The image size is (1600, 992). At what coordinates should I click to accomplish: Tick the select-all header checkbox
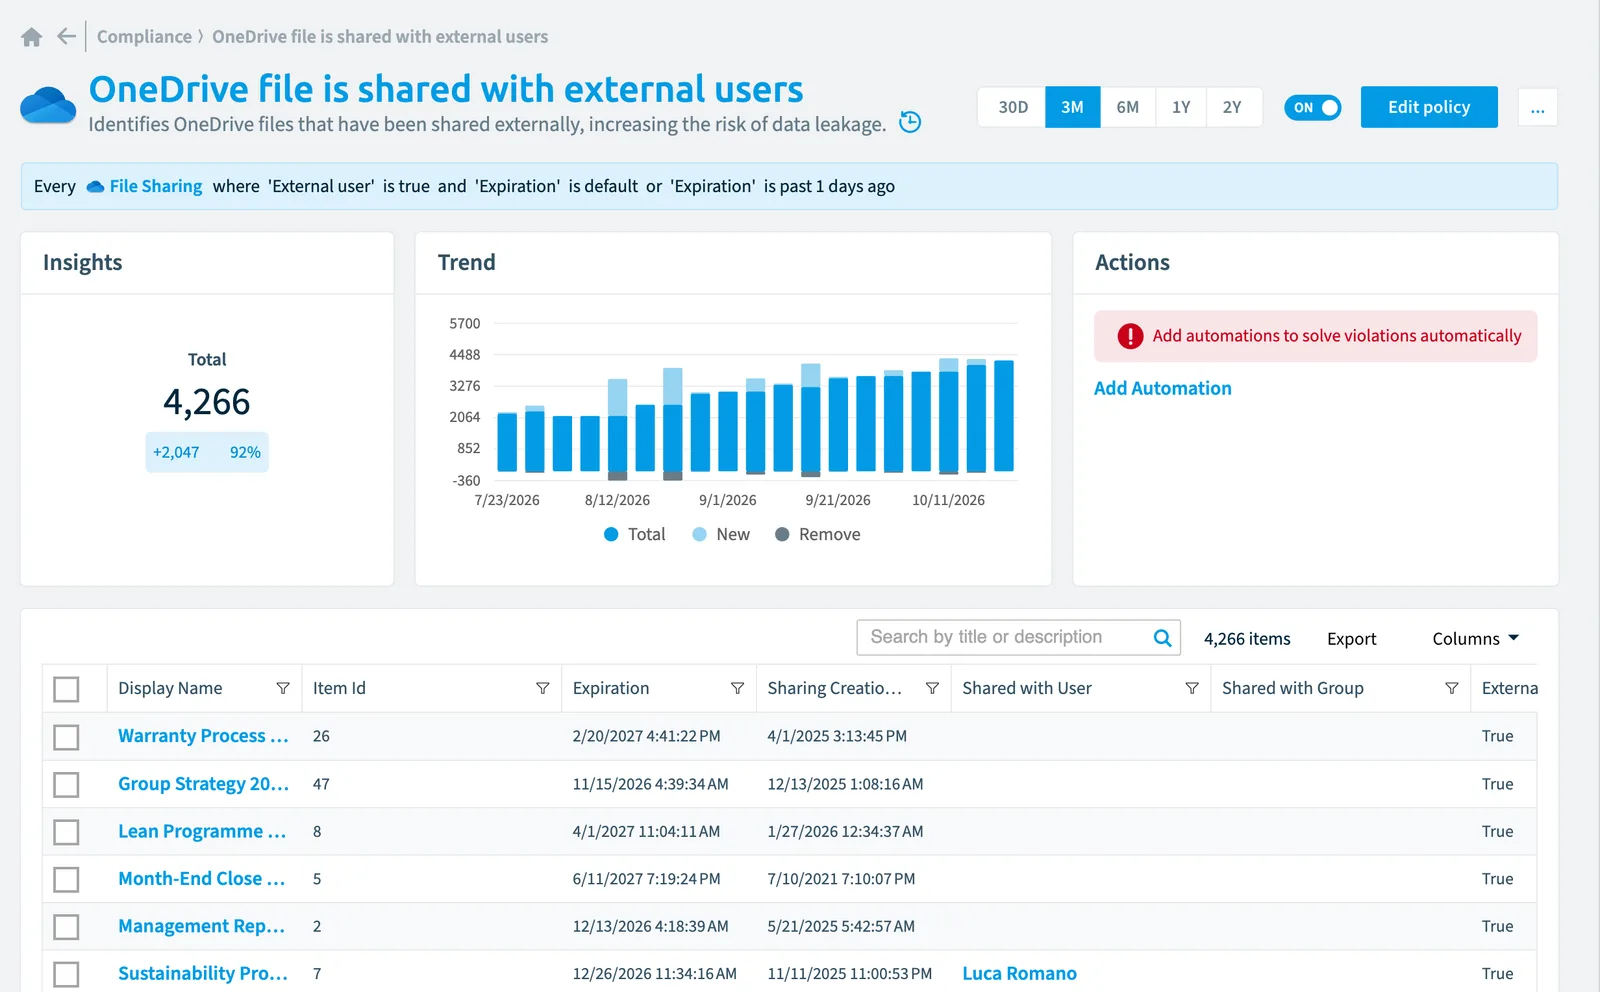tap(66, 689)
